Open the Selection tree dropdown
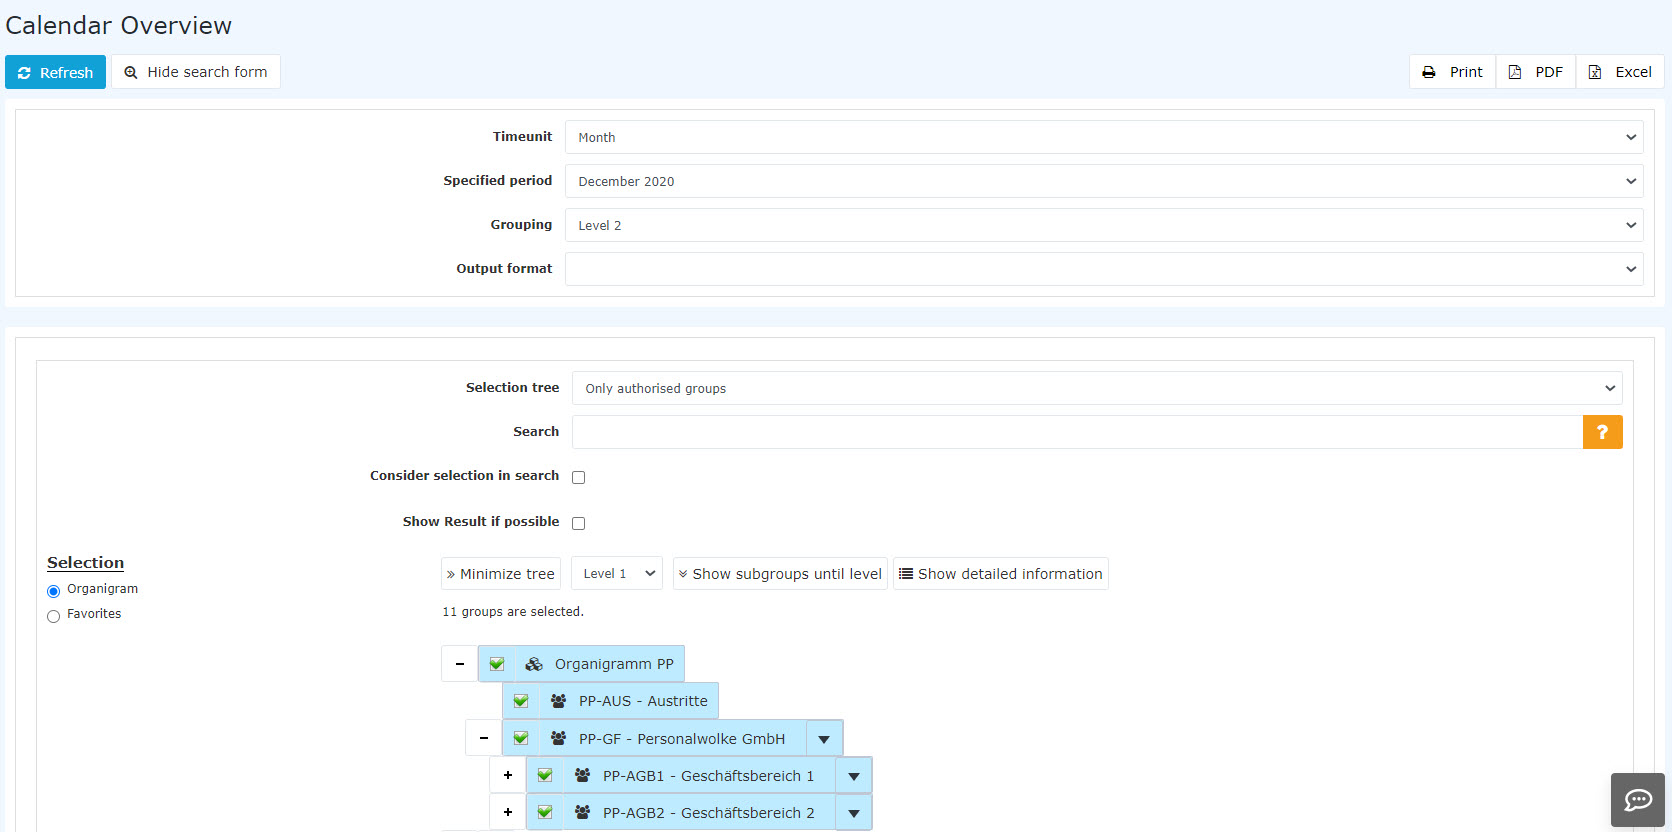1672x832 pixels. pyautogui.click(x=1097, y=388)
